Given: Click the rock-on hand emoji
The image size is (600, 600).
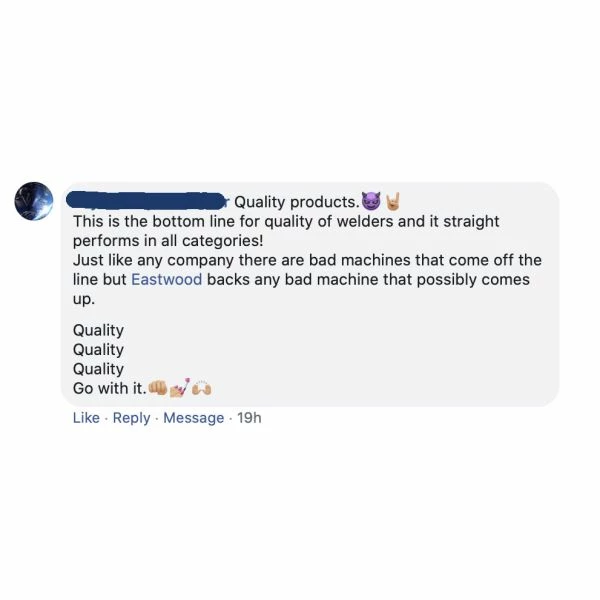Looking at the screenshot, I should tap(391, 201).
